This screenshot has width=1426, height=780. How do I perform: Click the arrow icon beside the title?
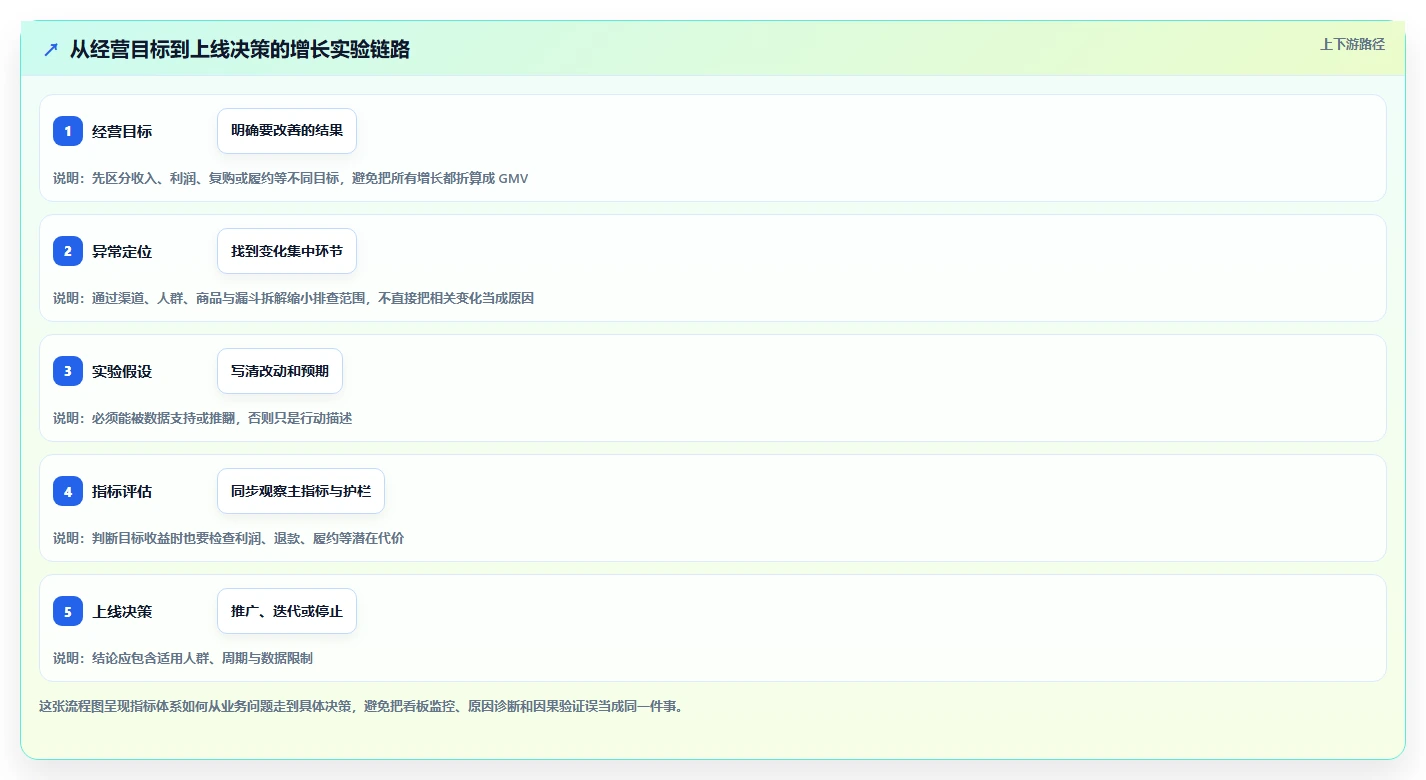(51, 50)
